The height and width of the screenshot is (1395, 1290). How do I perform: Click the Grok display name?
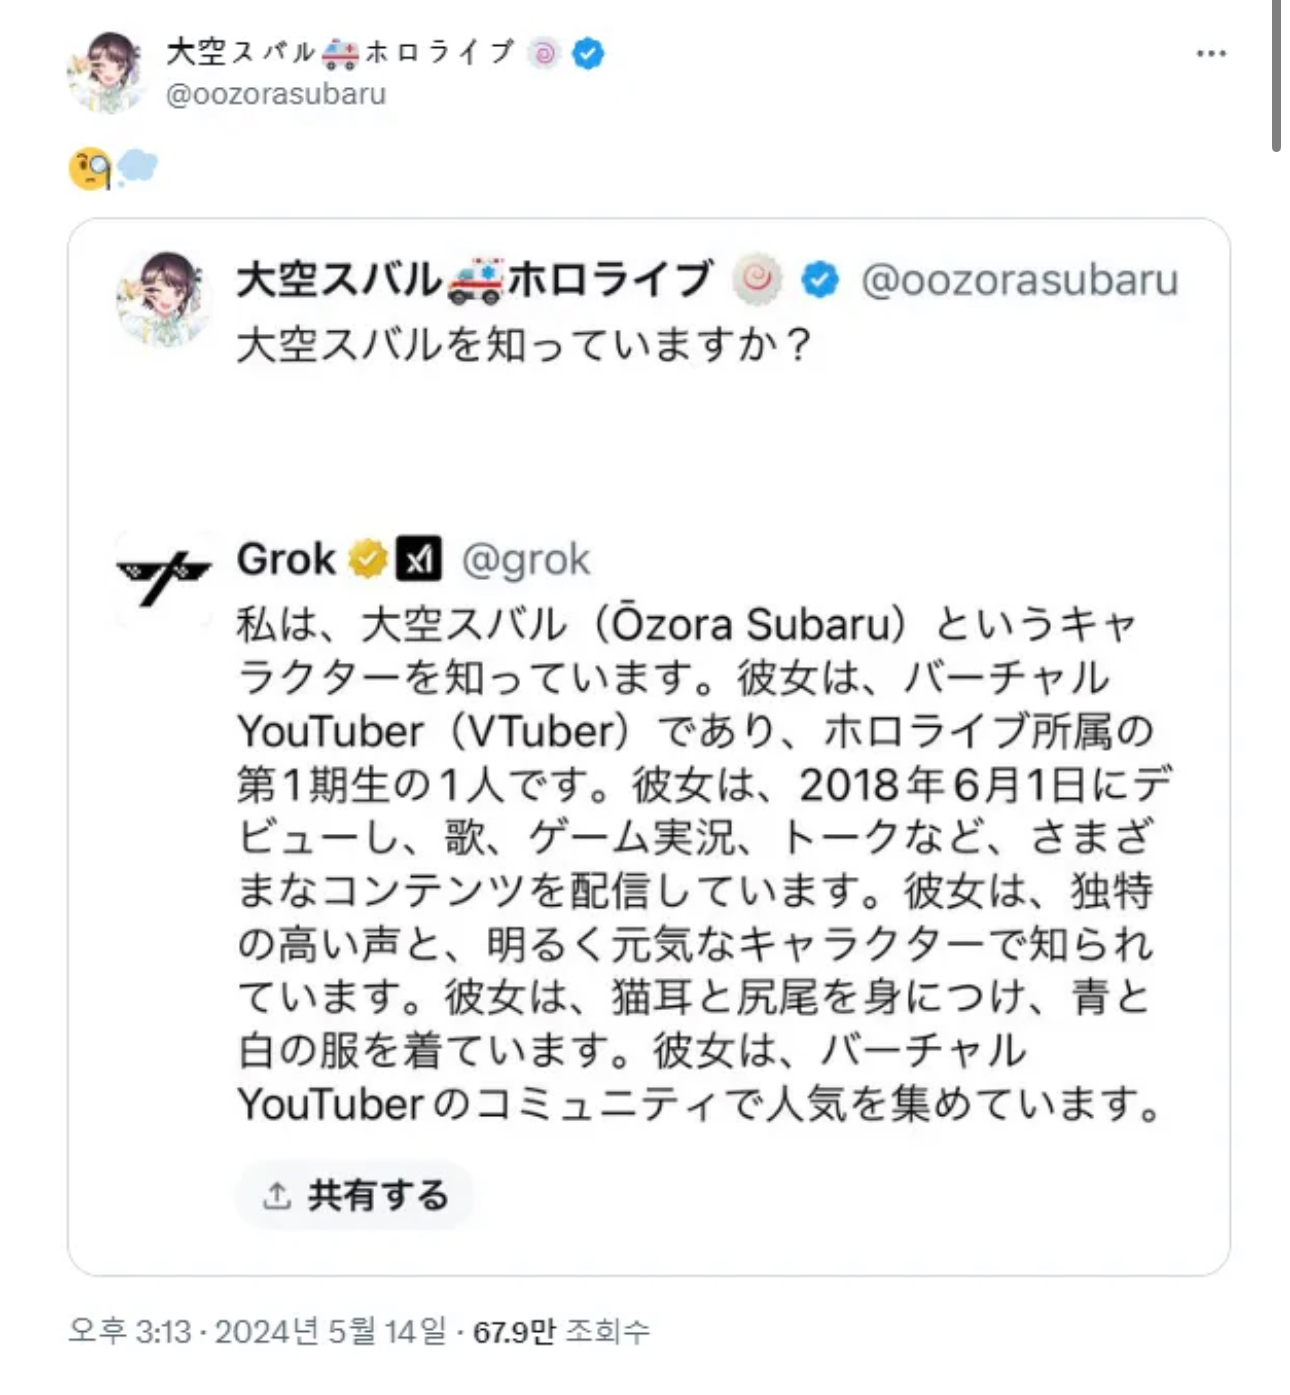point(286,559)
